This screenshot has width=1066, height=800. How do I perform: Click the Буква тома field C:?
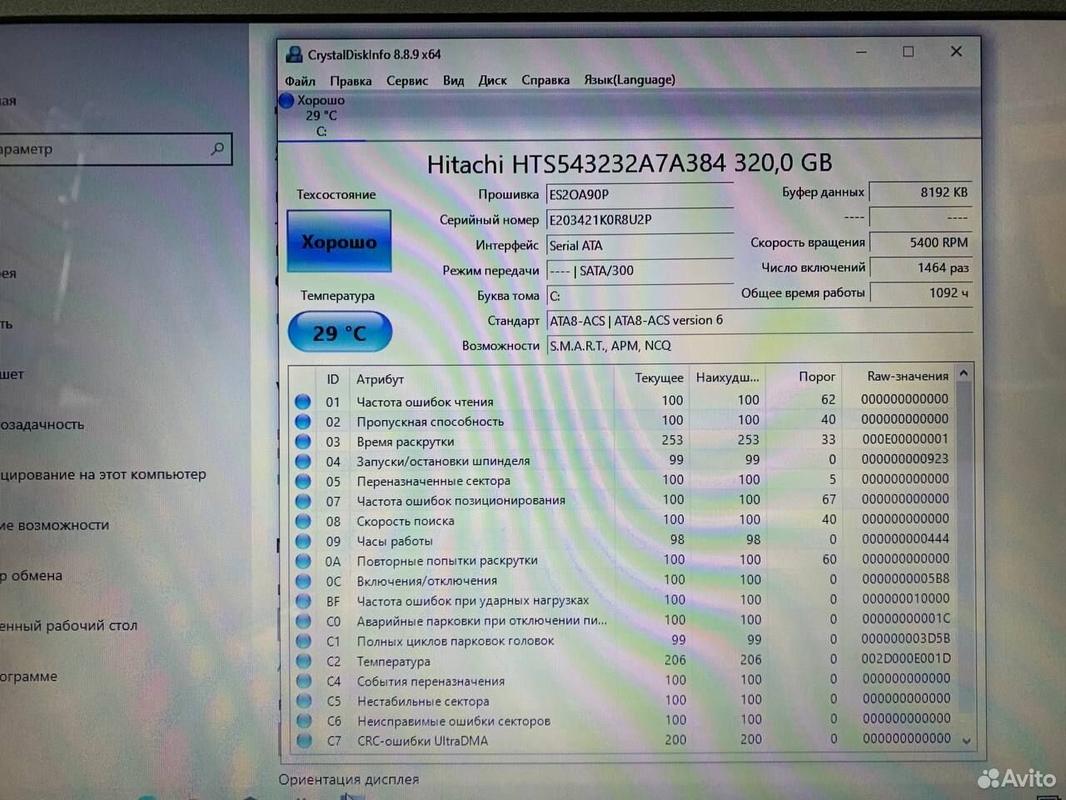(x=640, y=296)
